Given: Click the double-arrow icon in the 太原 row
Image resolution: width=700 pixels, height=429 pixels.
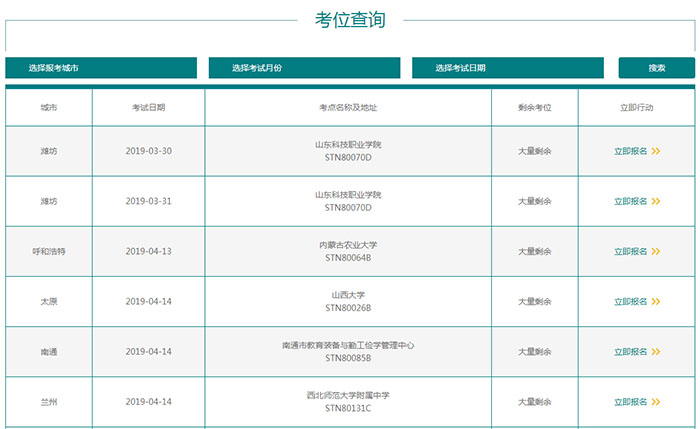Looking at the screenshot, I should [656, 302].
